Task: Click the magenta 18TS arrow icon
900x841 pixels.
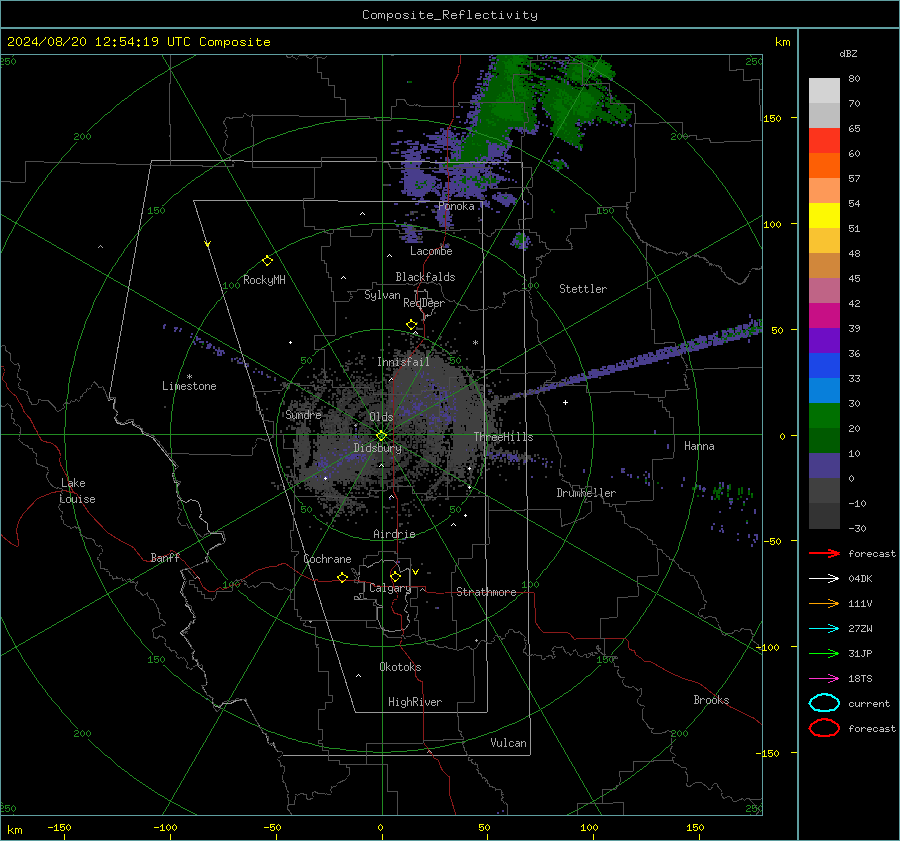Action: click(824, 679)
